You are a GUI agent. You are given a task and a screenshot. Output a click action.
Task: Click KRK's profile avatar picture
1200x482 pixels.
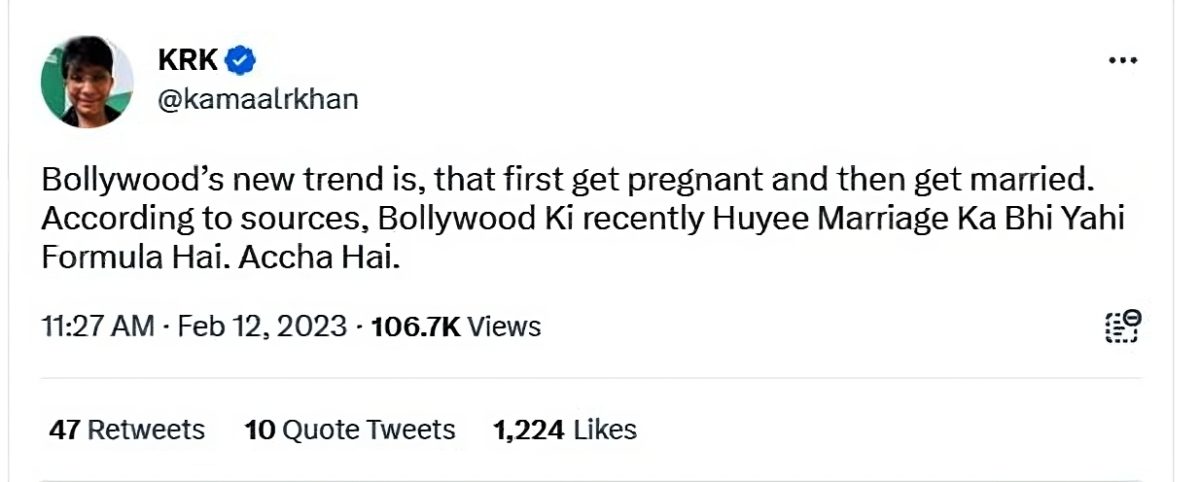click(x=87, y=80)
